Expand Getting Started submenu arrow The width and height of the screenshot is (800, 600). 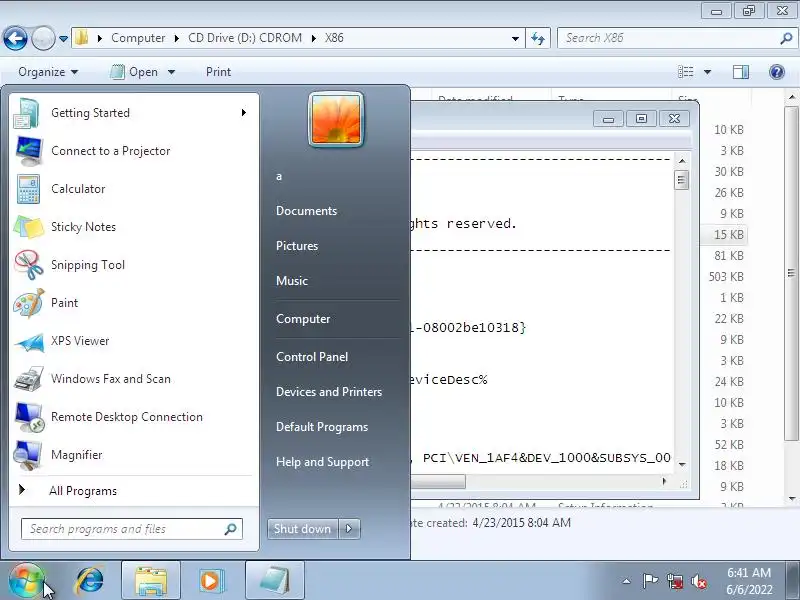(x=244, y=113)
